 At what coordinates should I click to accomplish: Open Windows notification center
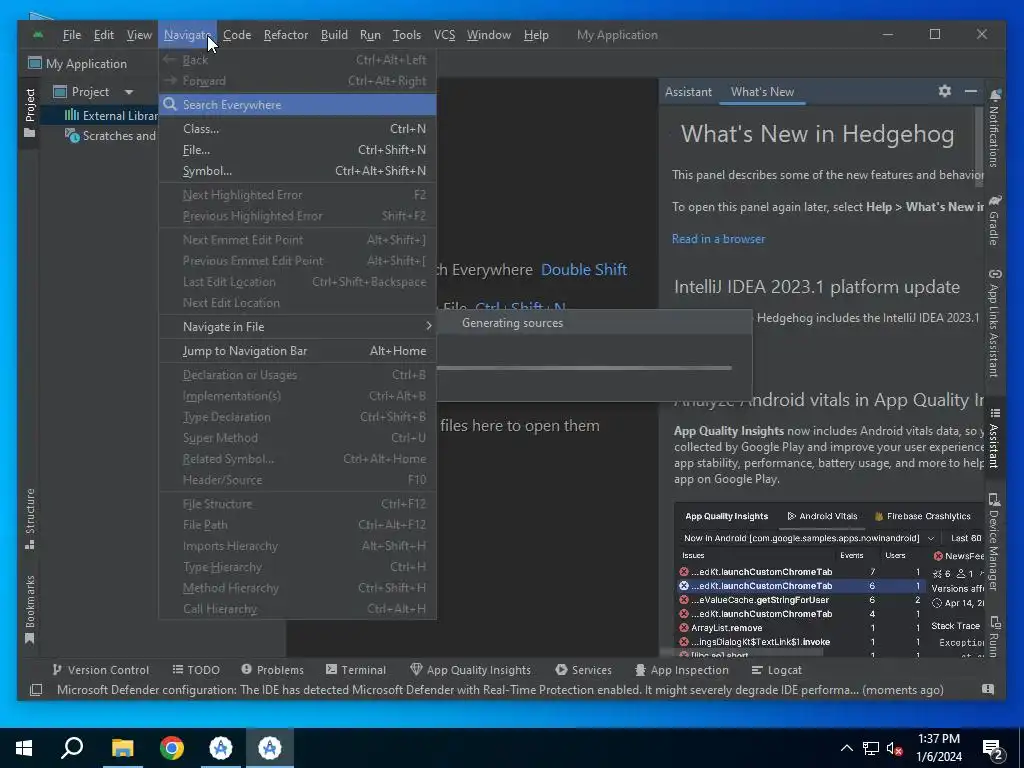993,748
